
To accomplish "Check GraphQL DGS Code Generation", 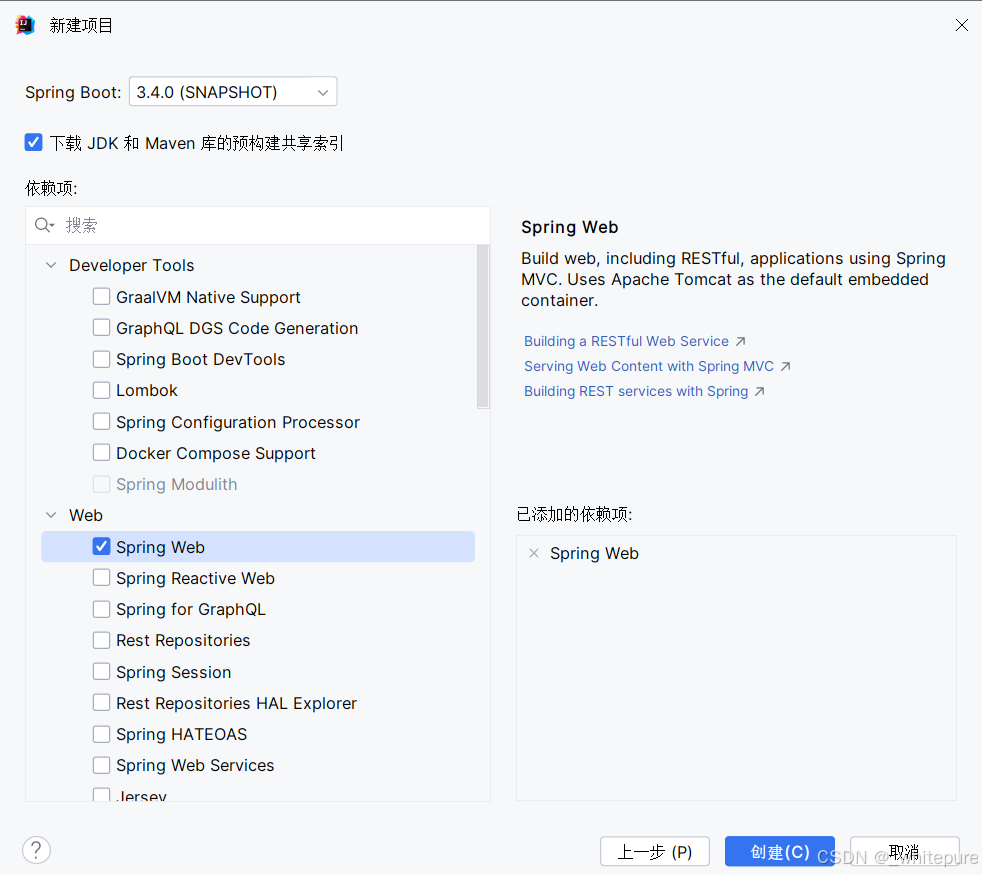I will [x=101, y=328].
